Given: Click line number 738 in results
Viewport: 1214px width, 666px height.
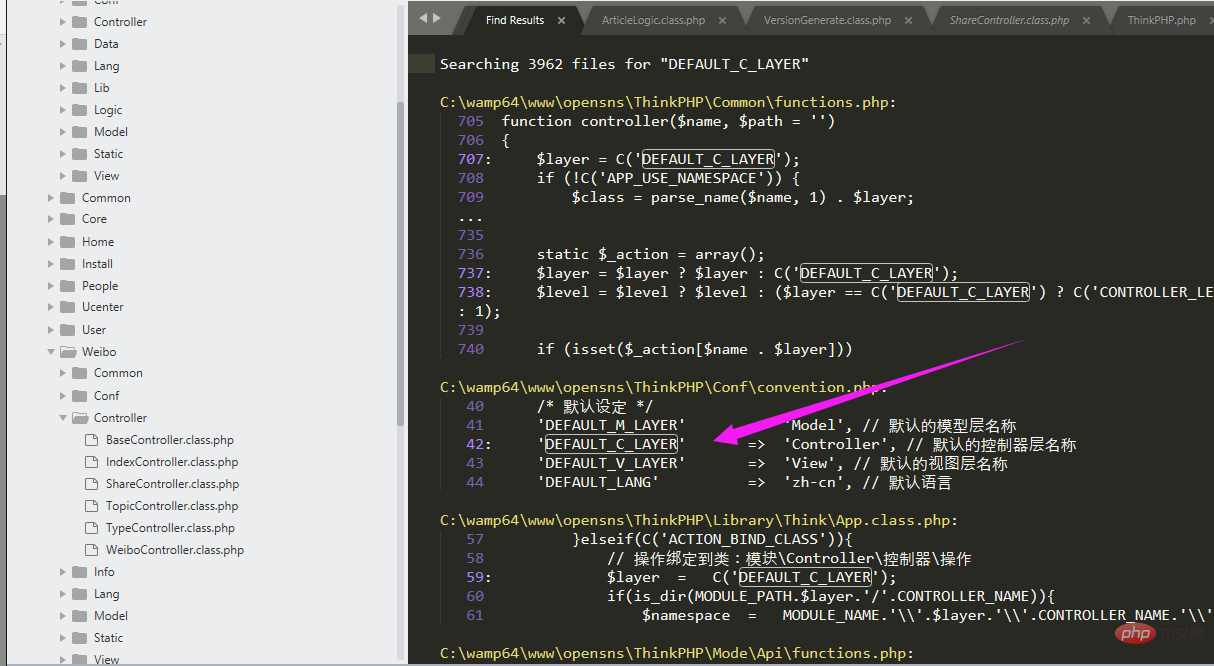Looking at the screenshot, I should tap(473, 292).
